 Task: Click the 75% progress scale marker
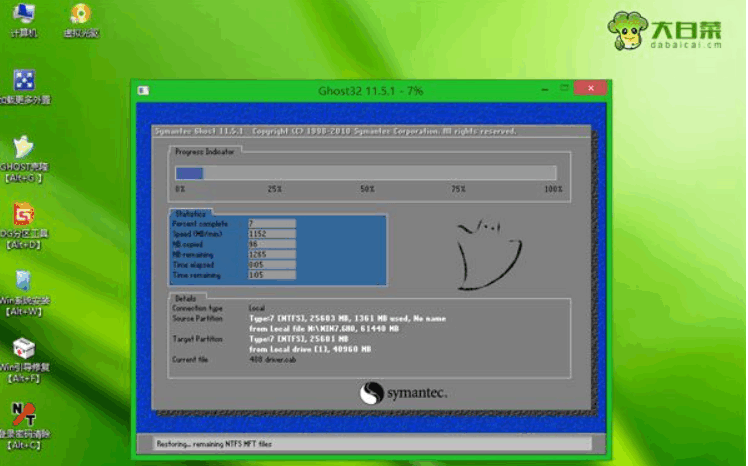458,189
